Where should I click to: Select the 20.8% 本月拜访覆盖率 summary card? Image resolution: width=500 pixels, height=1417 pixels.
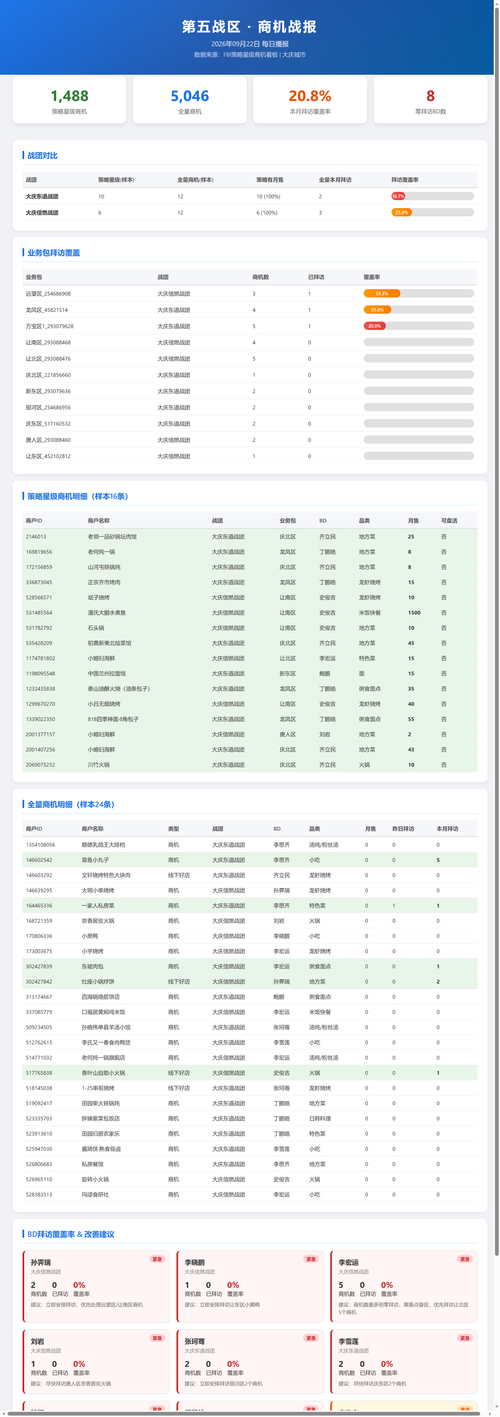(310, 101)
